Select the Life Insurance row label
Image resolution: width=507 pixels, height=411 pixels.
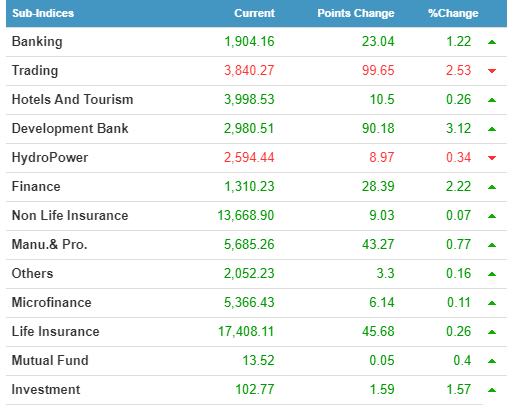tap(55, 331)
